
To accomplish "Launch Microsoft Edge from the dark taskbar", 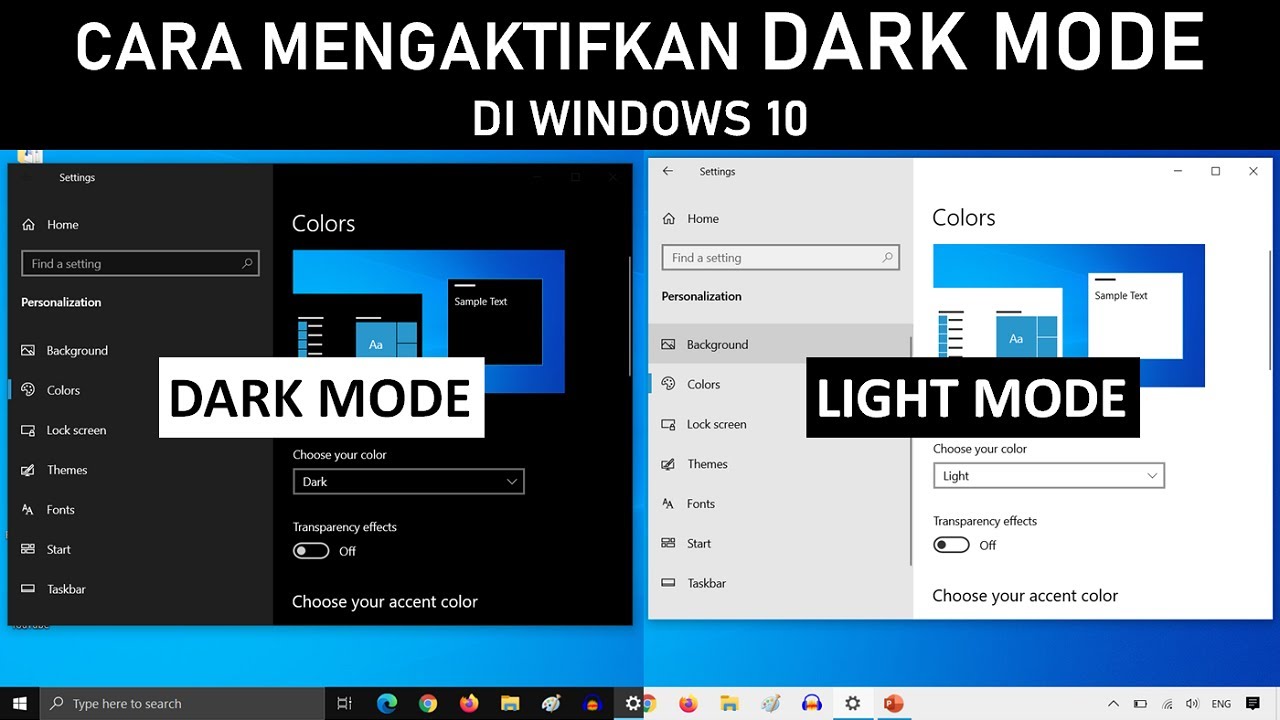I will 387,704.
